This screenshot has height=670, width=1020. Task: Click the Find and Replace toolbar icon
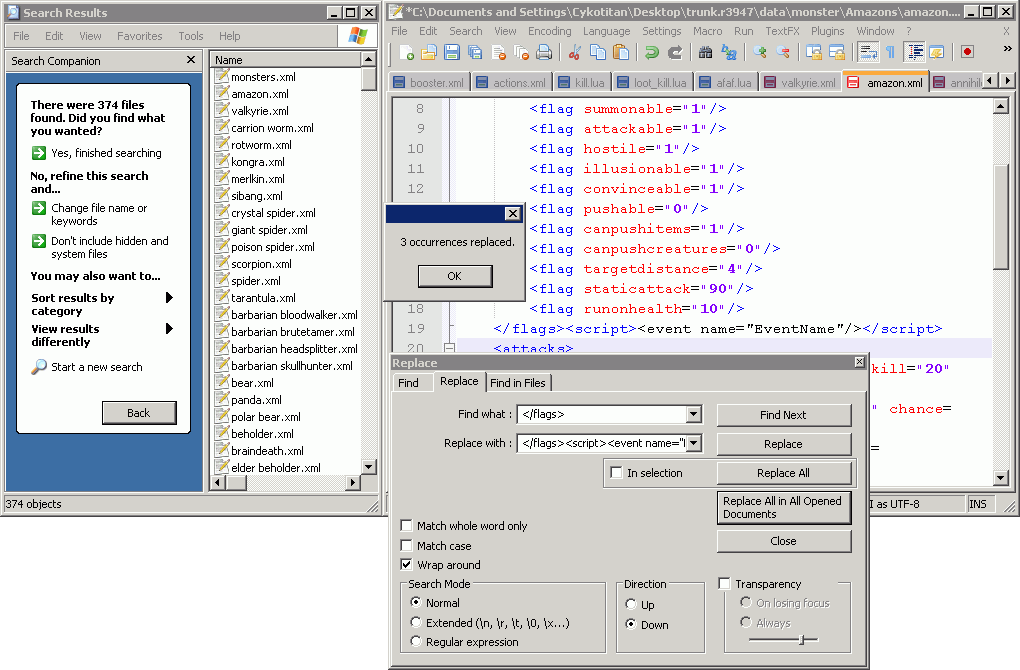(729, 53)
